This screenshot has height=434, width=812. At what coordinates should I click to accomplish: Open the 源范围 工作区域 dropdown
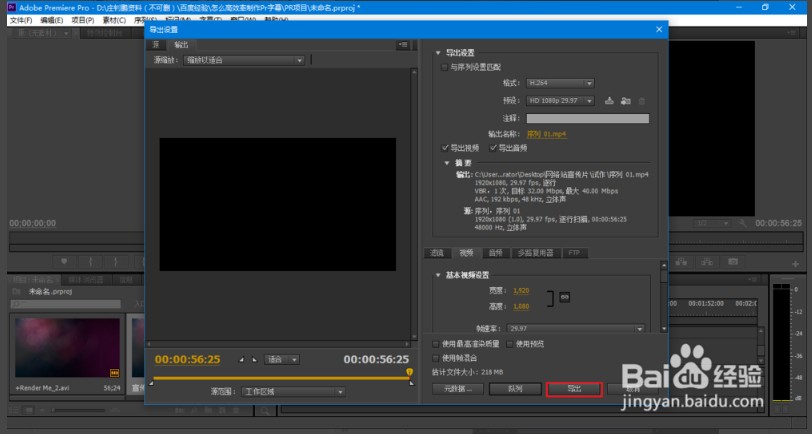[x=294, y=391]
